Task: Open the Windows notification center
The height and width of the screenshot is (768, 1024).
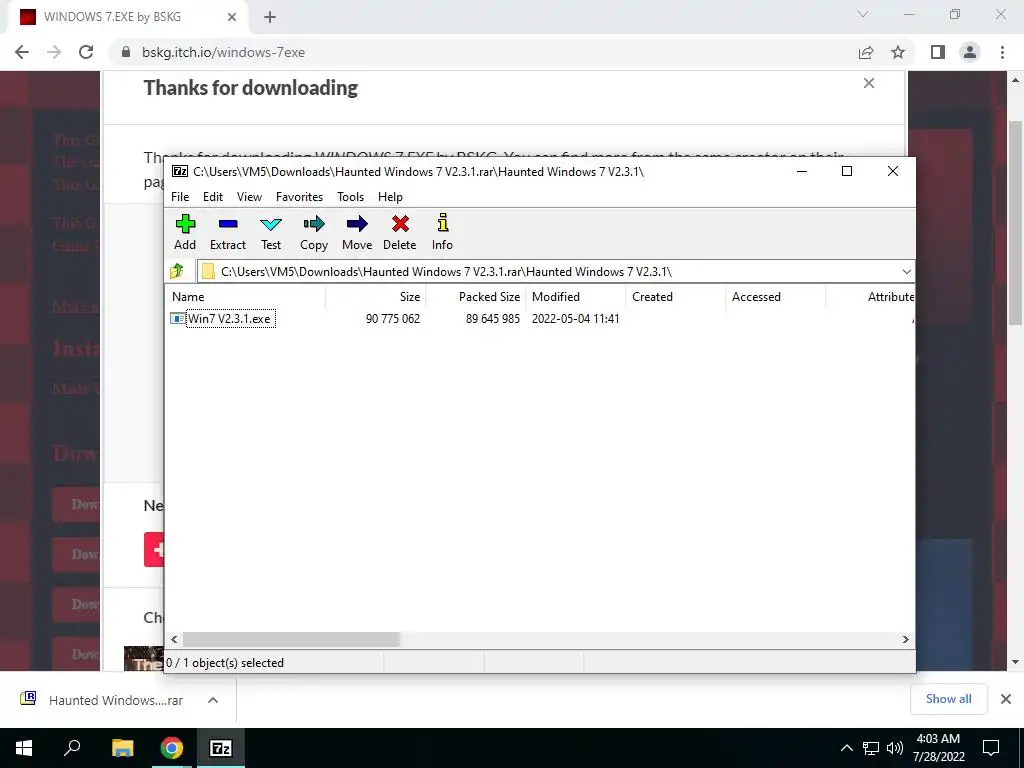Action: click(x=991, y=748)
